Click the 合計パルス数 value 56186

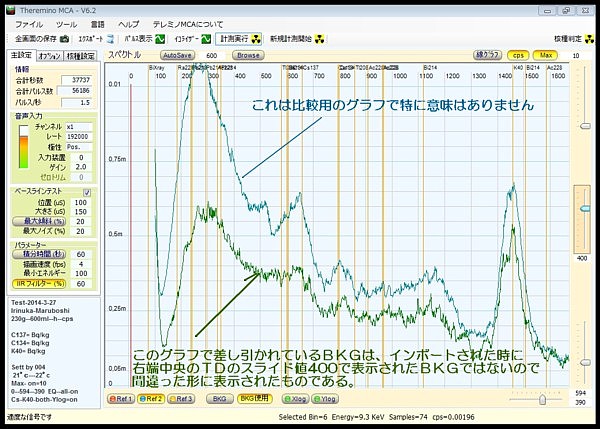point(76,91)
